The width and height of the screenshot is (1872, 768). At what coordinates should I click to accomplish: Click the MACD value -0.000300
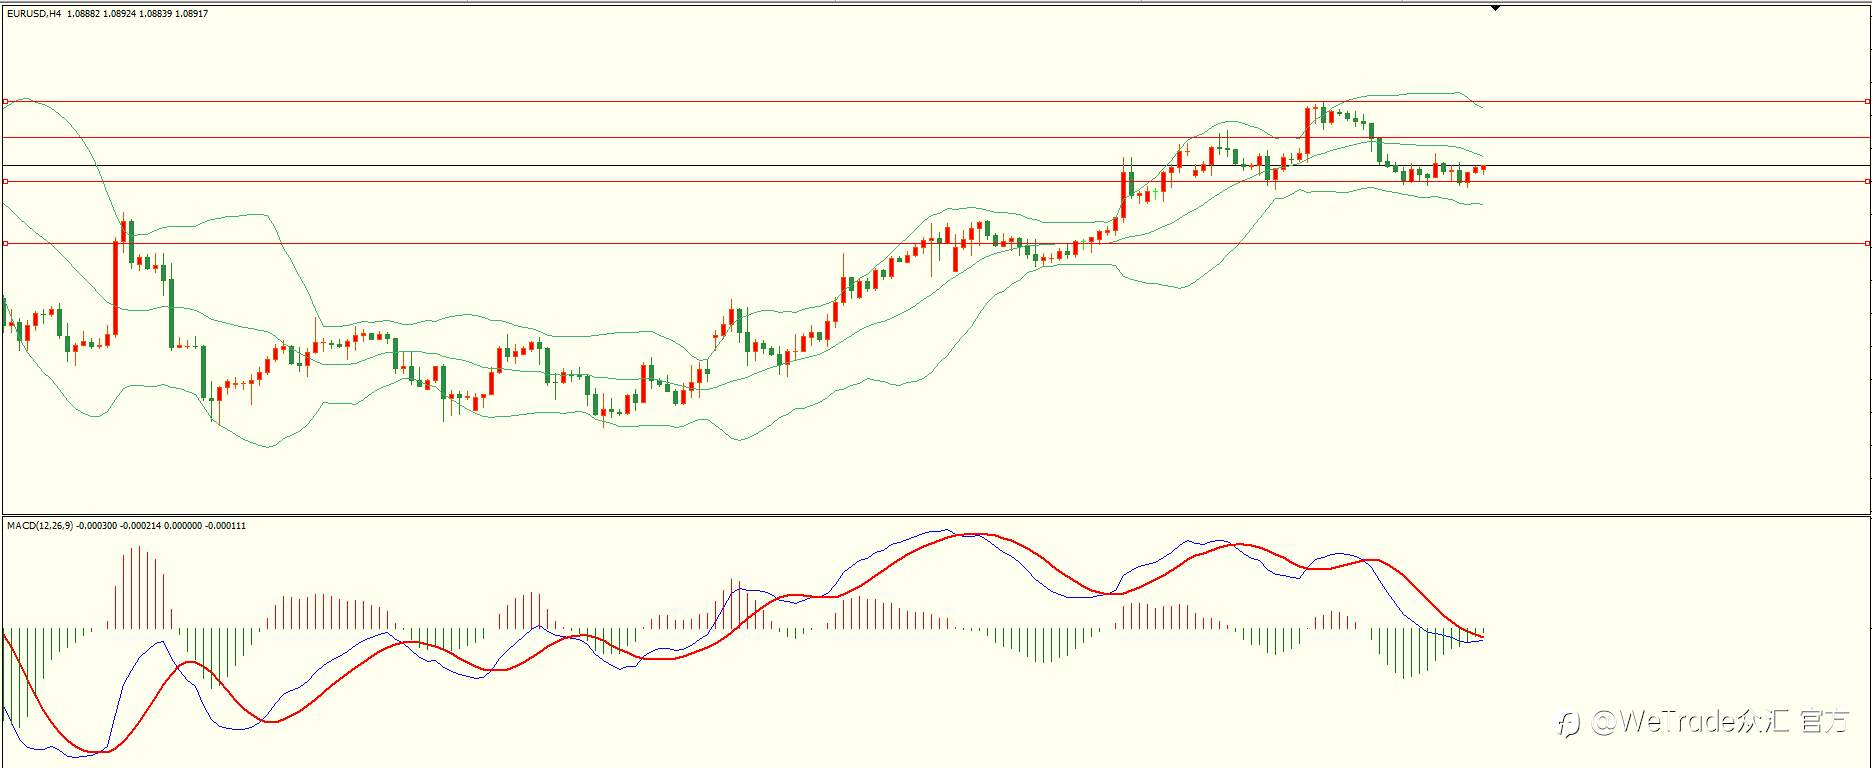tap(97, 526)
